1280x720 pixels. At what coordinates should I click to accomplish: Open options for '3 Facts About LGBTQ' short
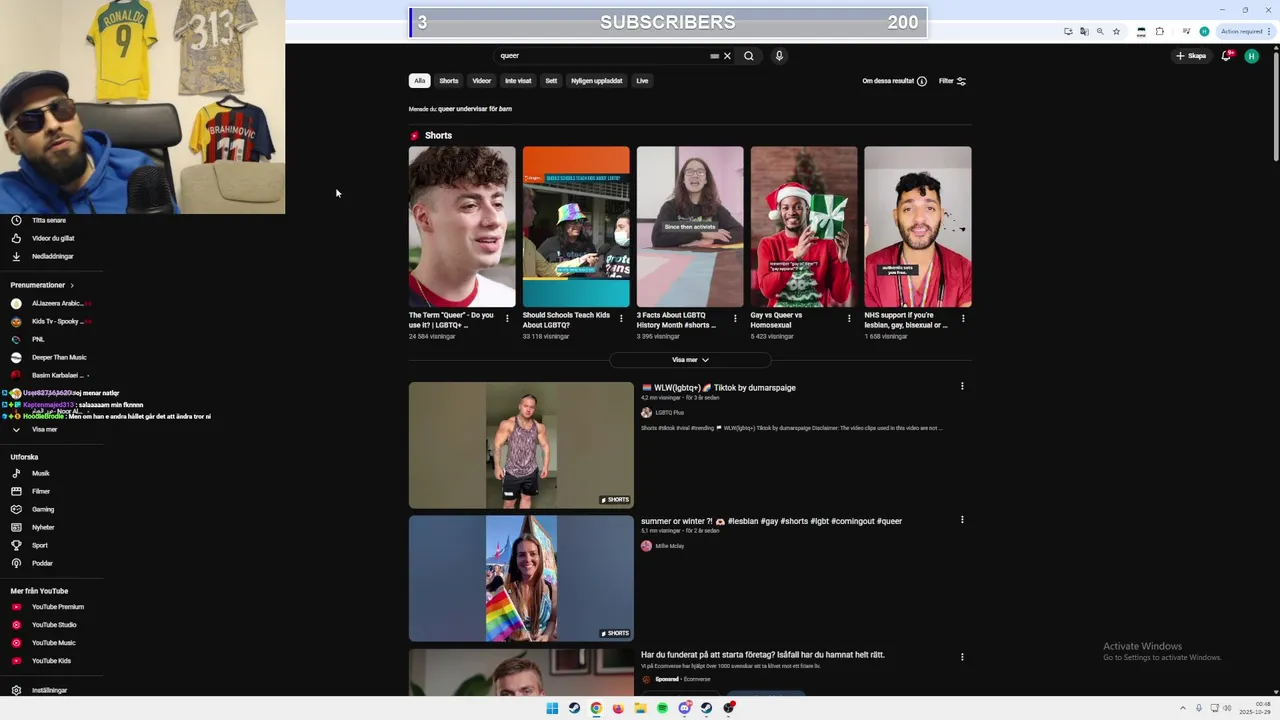click(735, 319)
